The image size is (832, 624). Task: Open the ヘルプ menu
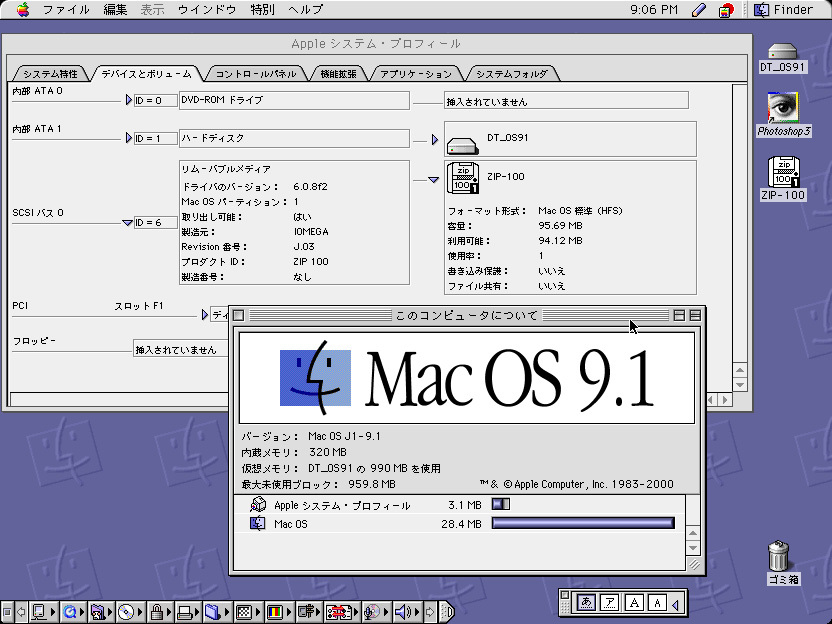306,10
